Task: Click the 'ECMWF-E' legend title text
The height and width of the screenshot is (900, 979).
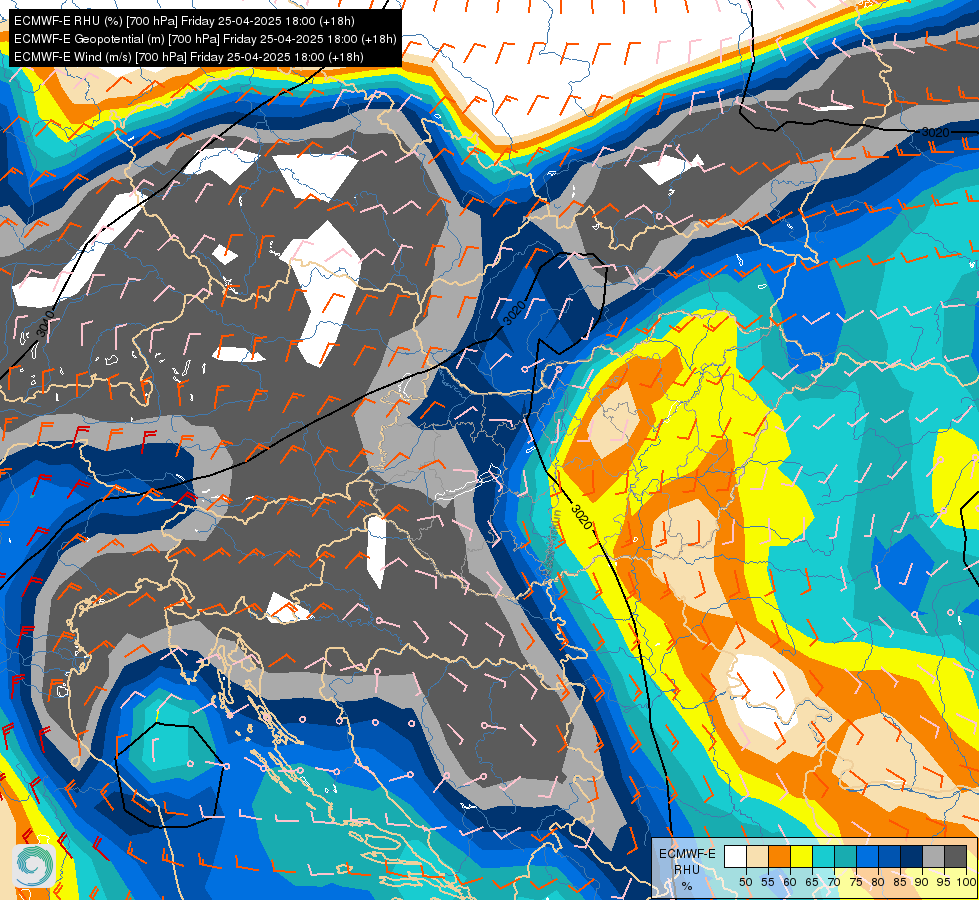Action: click(687, 854)
